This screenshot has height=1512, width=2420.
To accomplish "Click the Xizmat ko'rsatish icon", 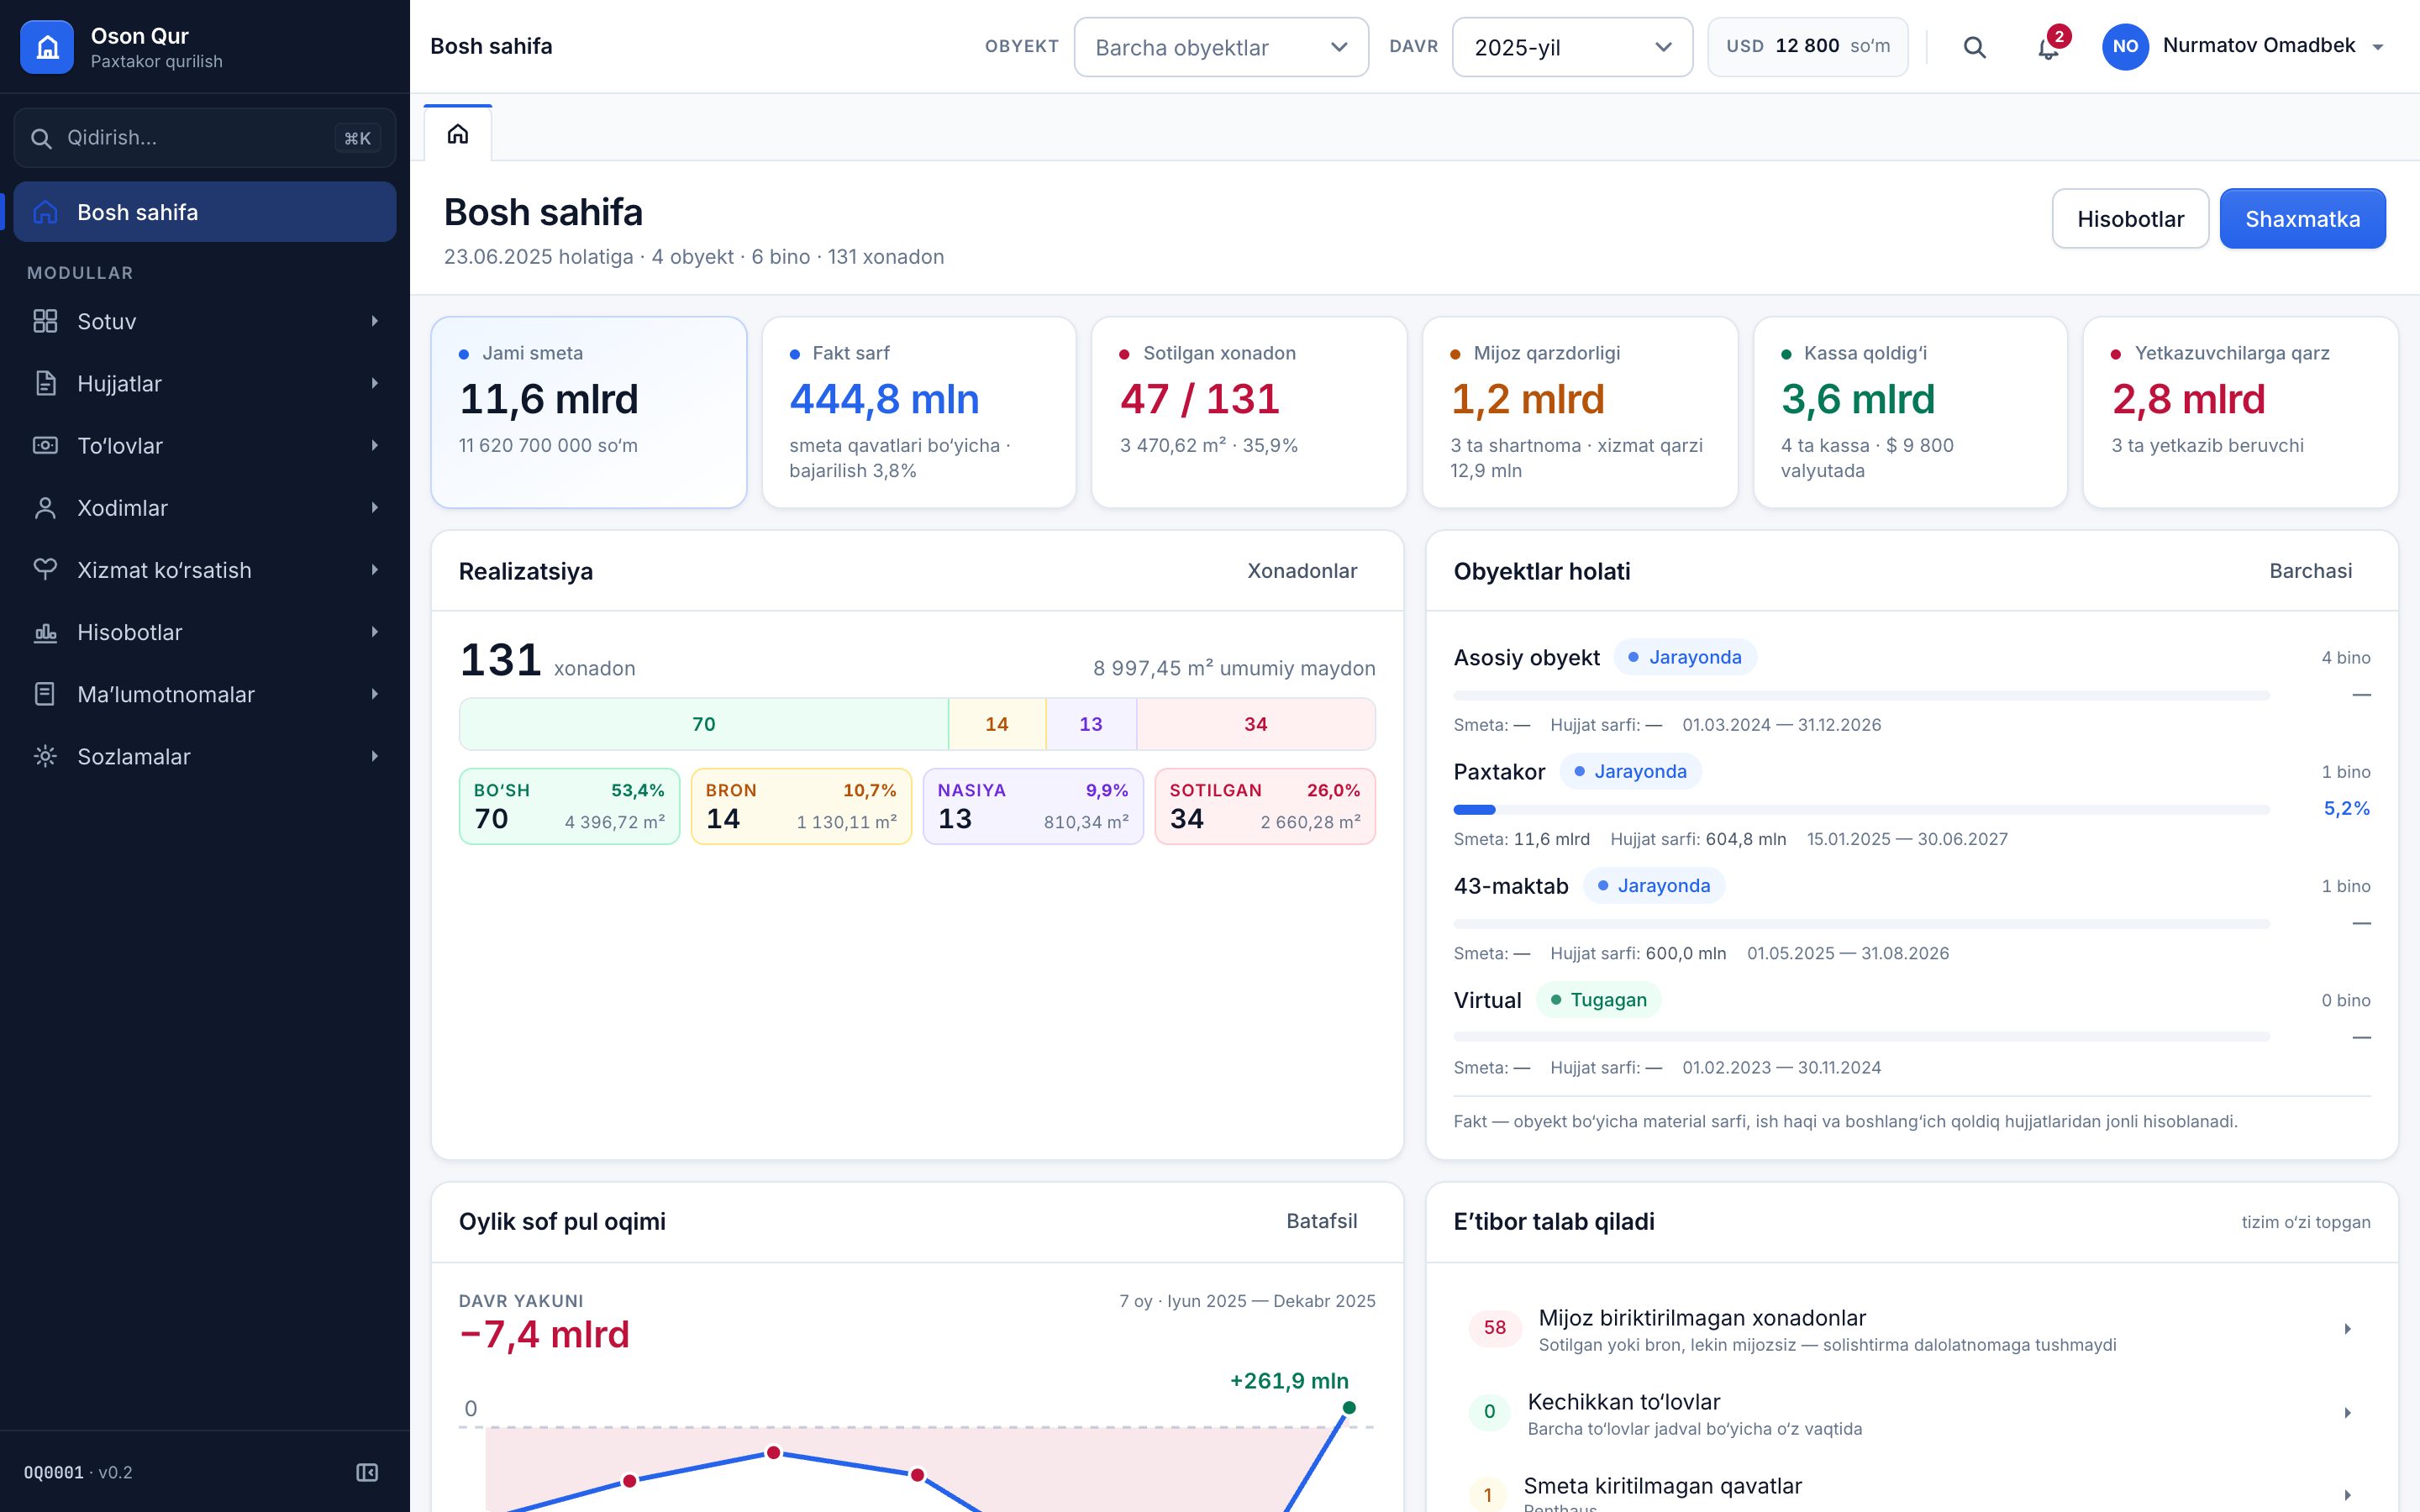I will tap(45, 569).
